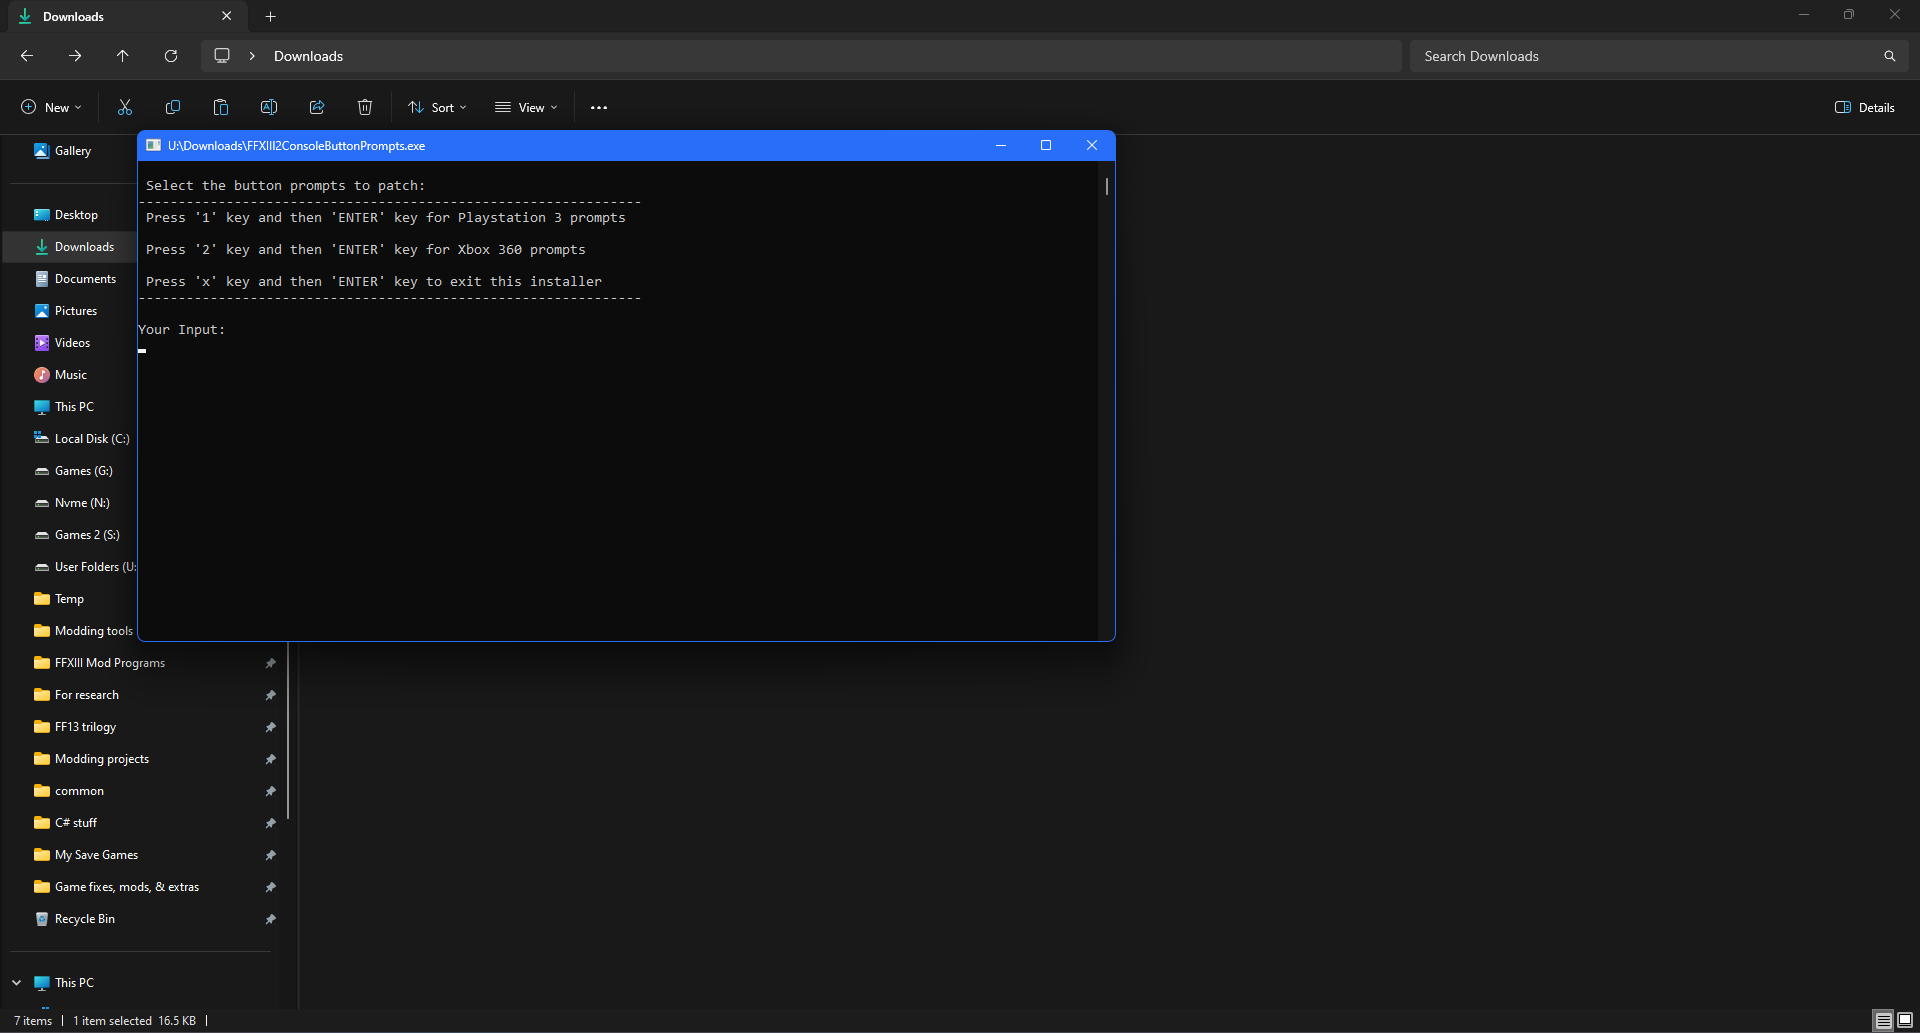1920x1033 pixels.
Task: Open the View dropdown menu
Action: pyautogui.click(x=526, y=107)
